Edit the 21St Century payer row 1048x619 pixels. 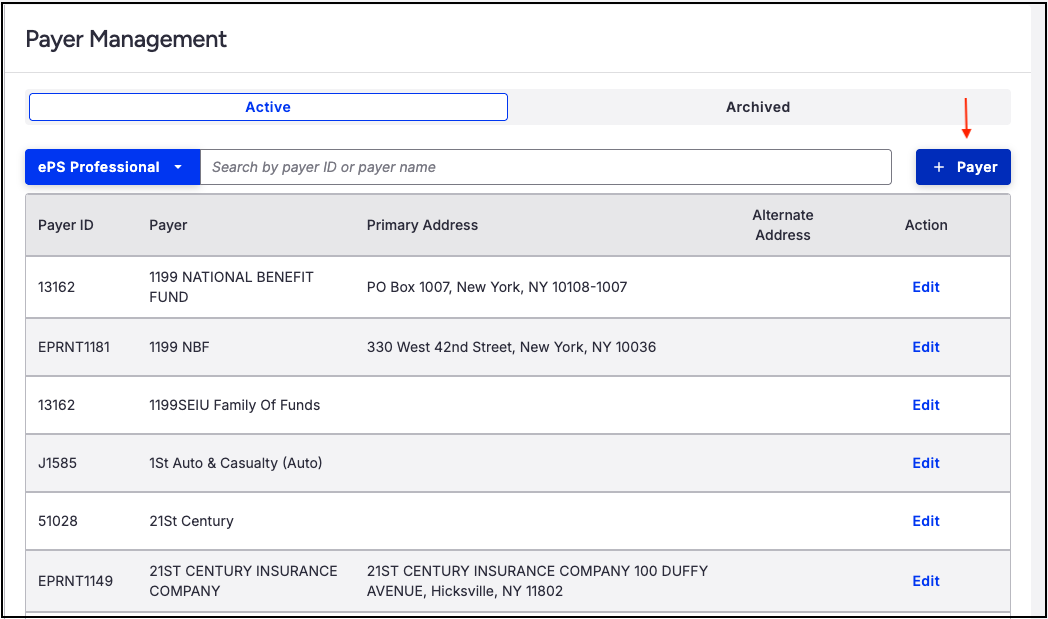pos(926,521)
